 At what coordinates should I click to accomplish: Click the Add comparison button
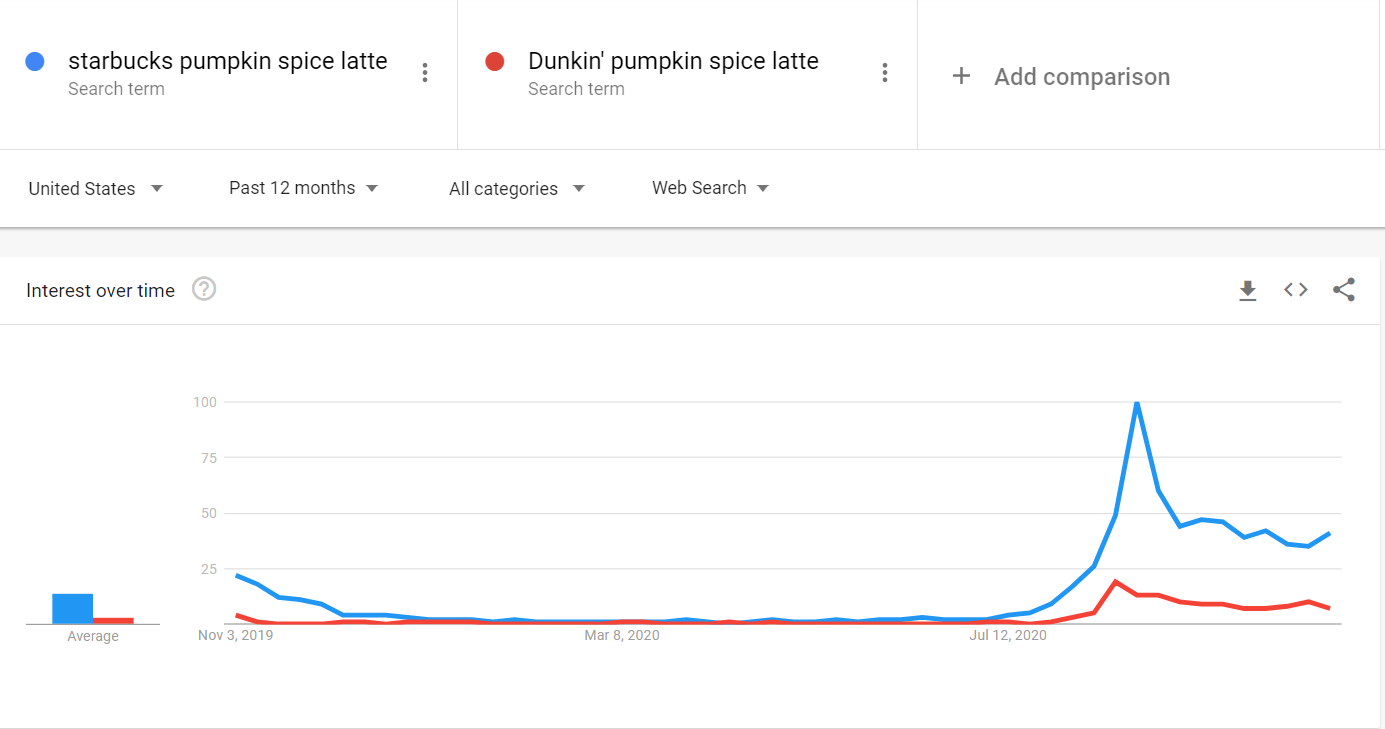pos(1063,76)
